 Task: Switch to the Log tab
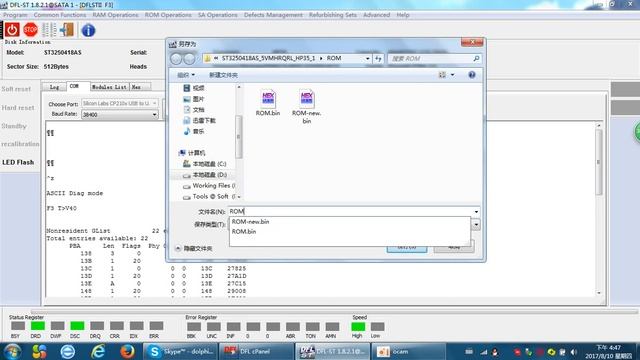point(54,87)
